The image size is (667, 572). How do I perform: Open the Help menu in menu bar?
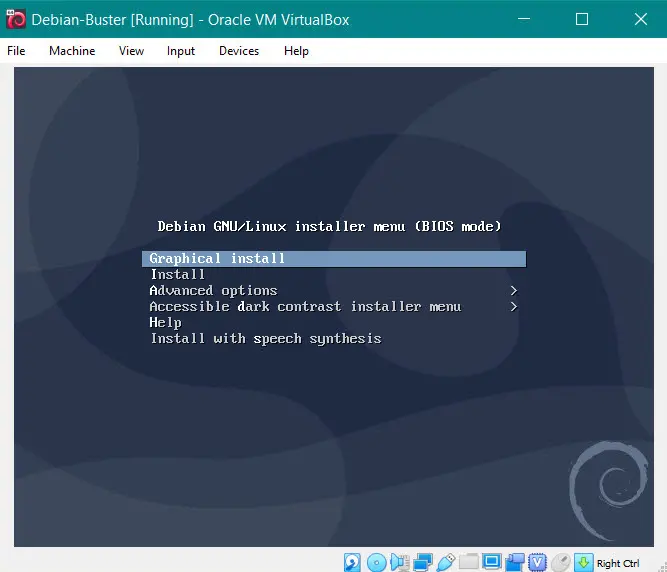(296, 51)
